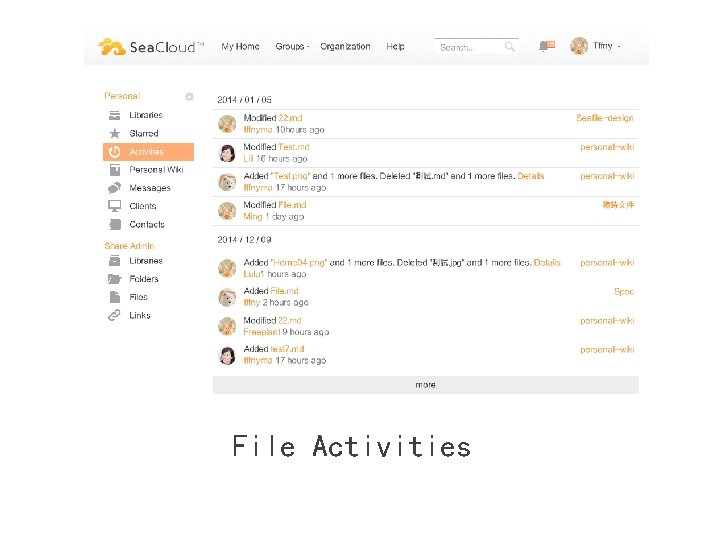Go to My Home

tap(240, 46)
